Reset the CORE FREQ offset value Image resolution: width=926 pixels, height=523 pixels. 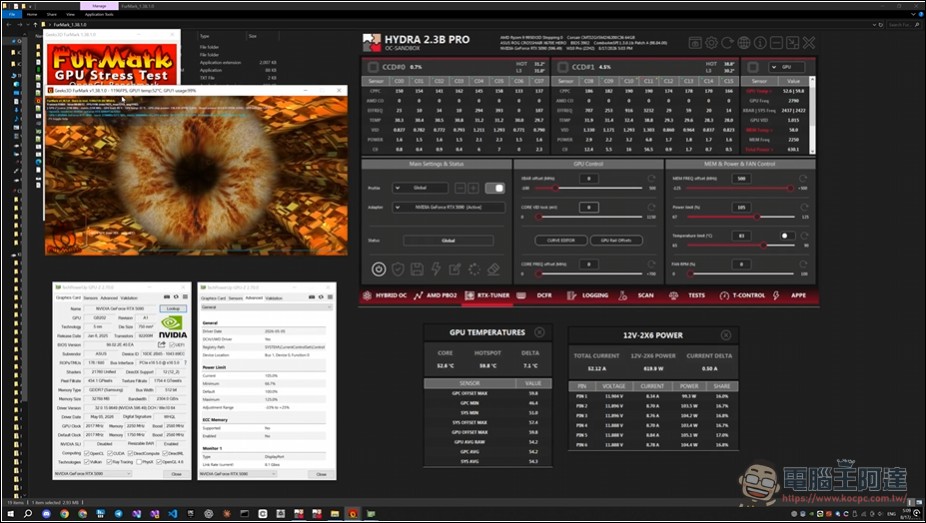tap(651, 264)
